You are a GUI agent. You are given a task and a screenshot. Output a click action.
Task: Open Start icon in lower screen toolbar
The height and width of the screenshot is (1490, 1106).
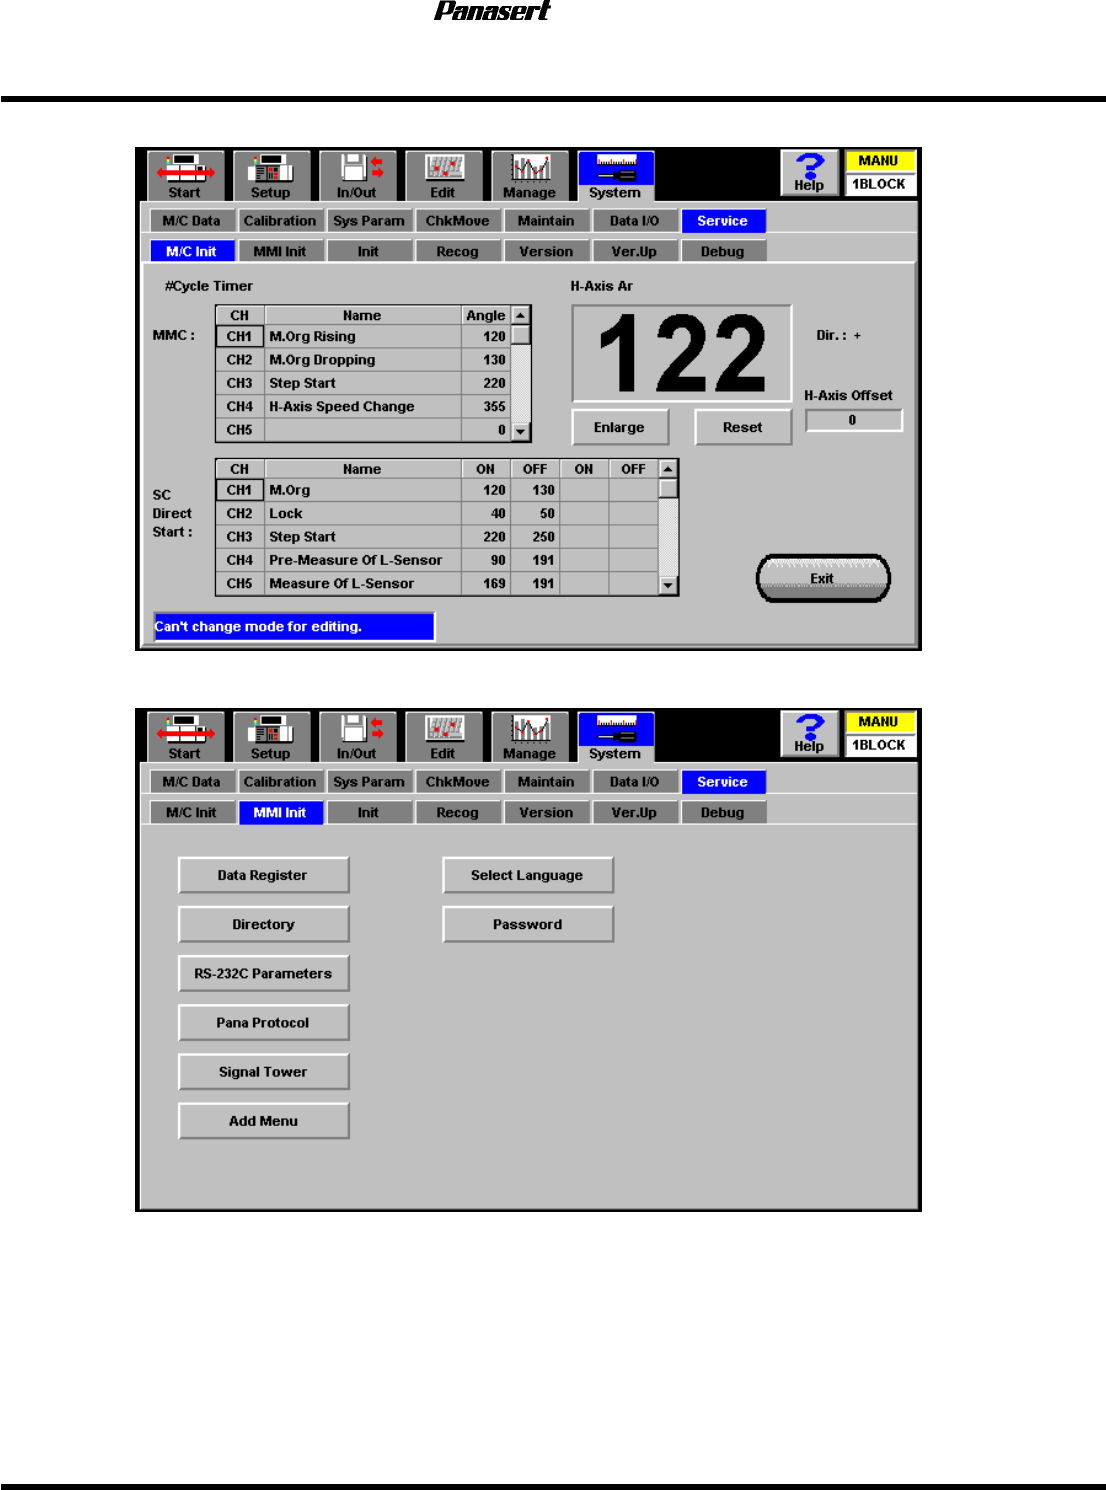tap(184, 737)
